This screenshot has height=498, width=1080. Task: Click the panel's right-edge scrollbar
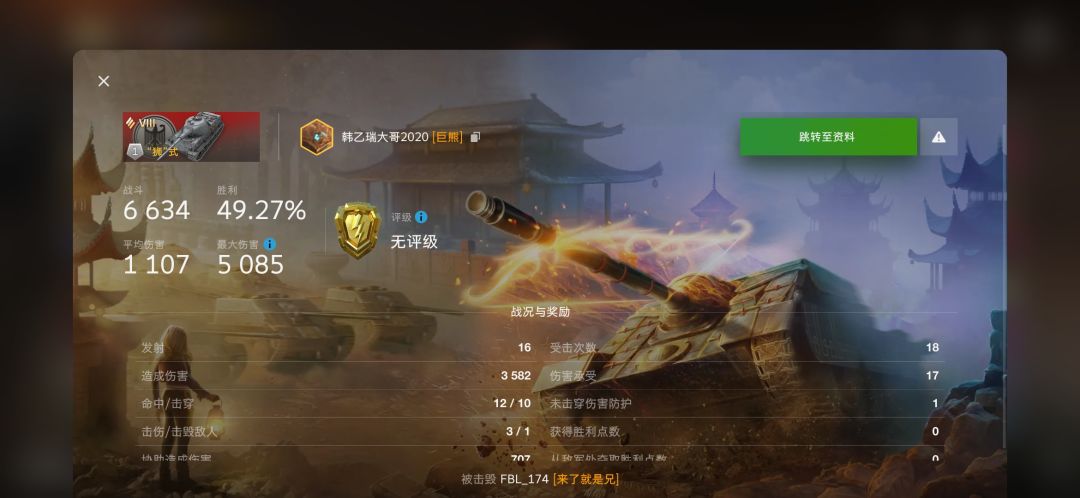(1004, 286)
